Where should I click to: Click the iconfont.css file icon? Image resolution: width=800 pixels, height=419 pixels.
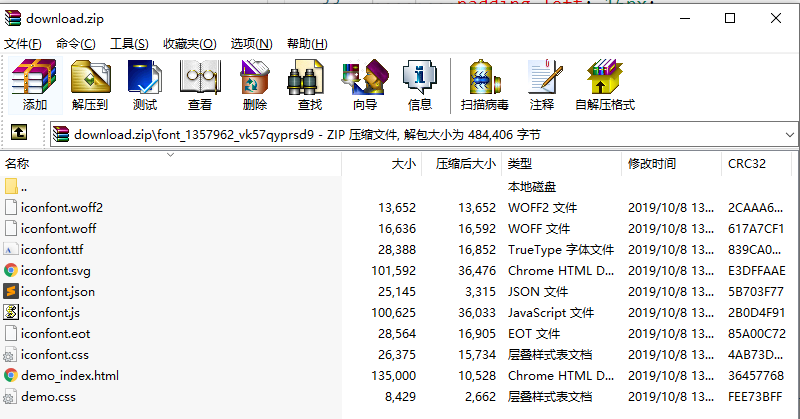point(11,354)
